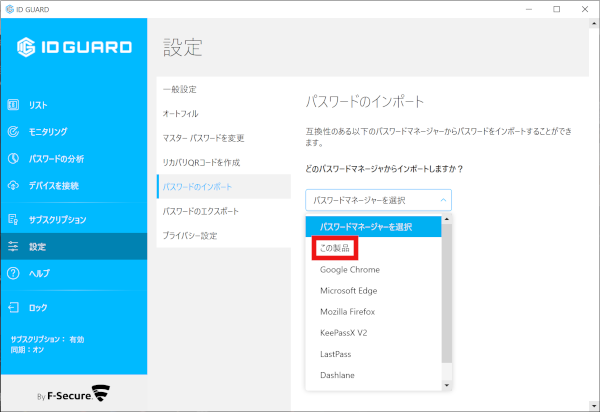600x412 pixels.
Task: Click the リスト icon in sidebar
Action: 13,104
